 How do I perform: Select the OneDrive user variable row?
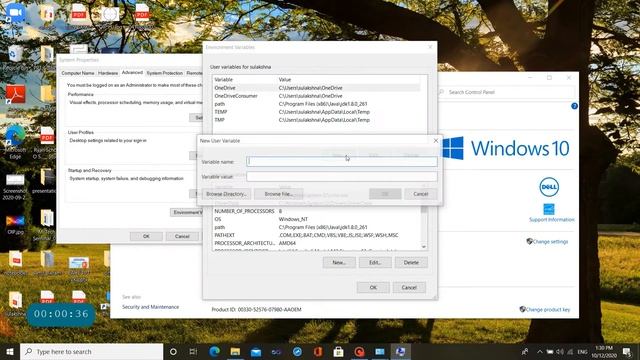316,88
